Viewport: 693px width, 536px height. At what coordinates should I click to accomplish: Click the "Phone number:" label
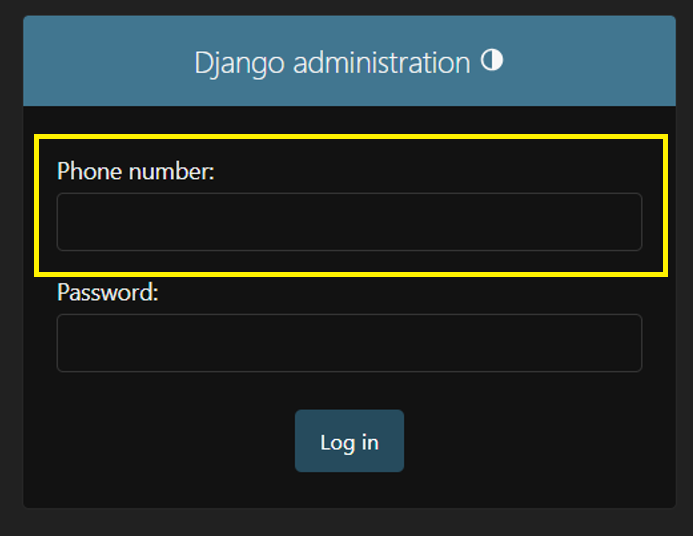136,171
